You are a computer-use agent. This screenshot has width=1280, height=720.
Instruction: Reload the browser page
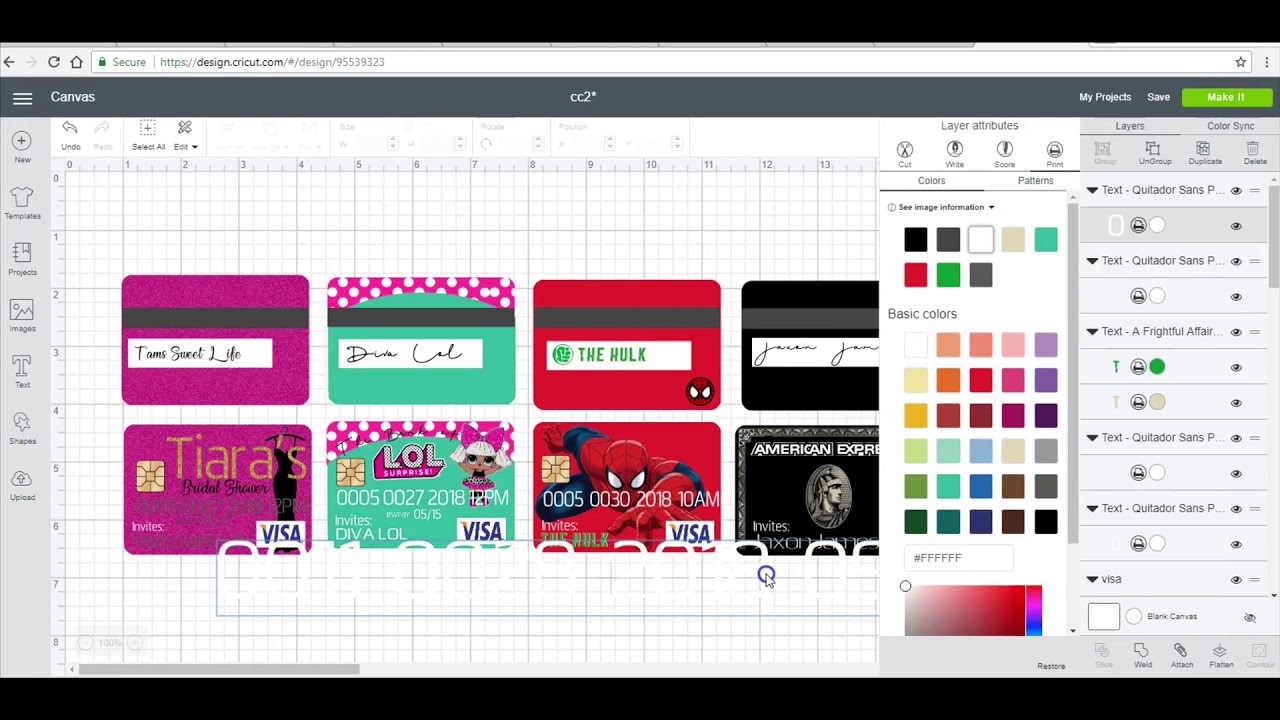[x=54, y=62]
